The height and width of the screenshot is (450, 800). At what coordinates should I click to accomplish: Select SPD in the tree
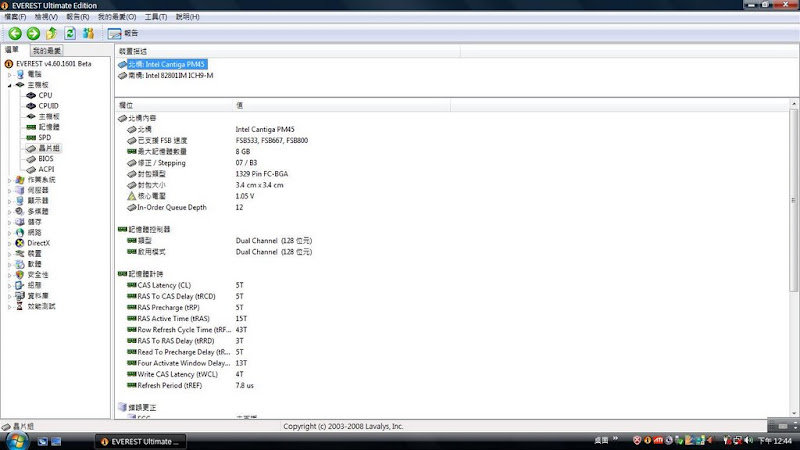pyautogui.click(x=45, y=138)
